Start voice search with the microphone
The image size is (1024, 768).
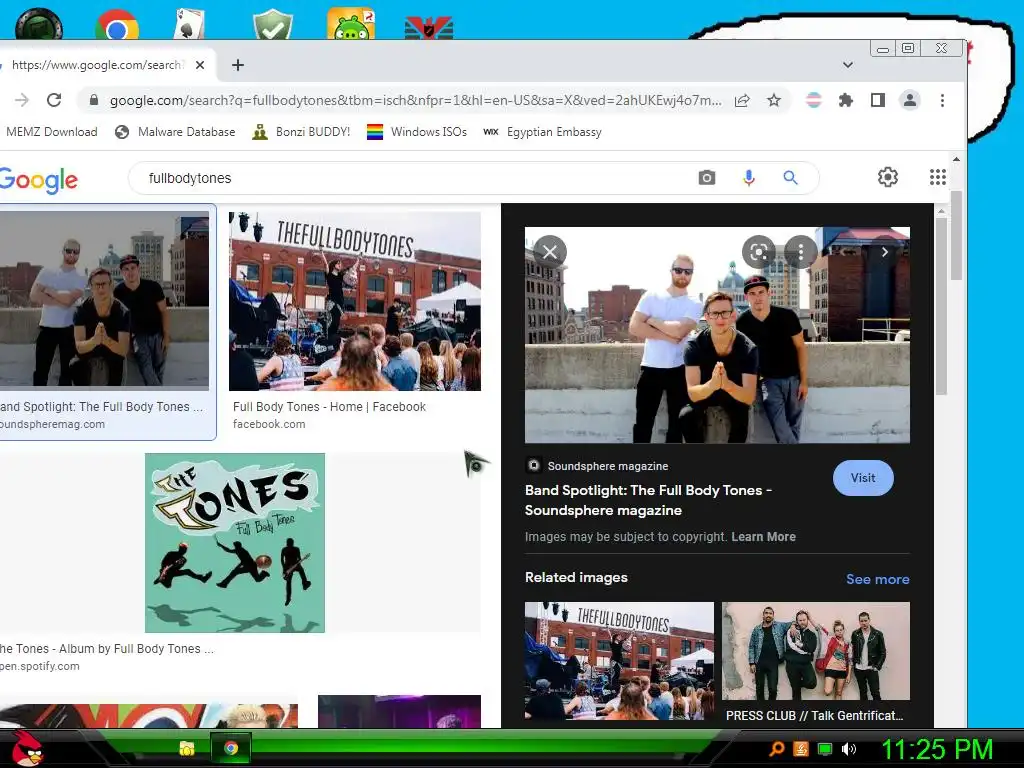[x=749, y=178]
